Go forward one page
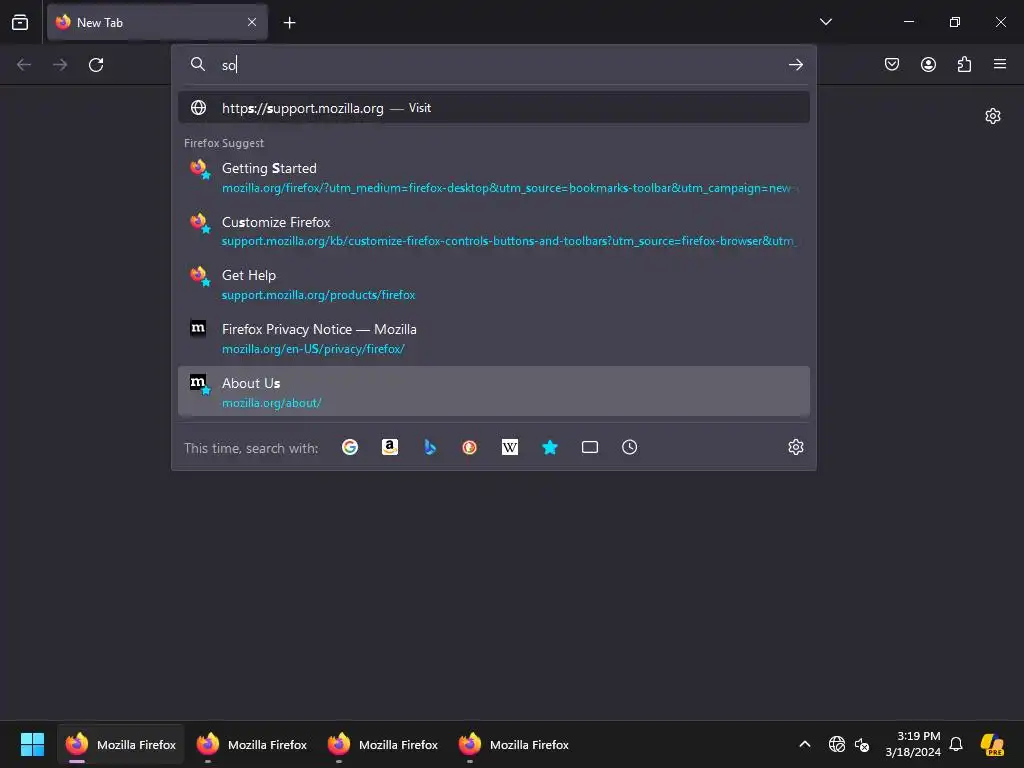This screenshot has width=1024, height=768. tap(60, 65)
